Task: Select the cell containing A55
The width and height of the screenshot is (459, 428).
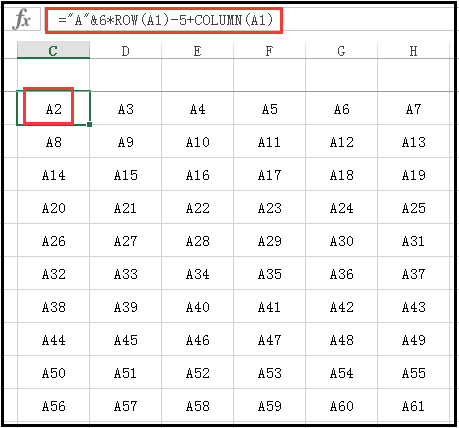Action: coord(413,372)
